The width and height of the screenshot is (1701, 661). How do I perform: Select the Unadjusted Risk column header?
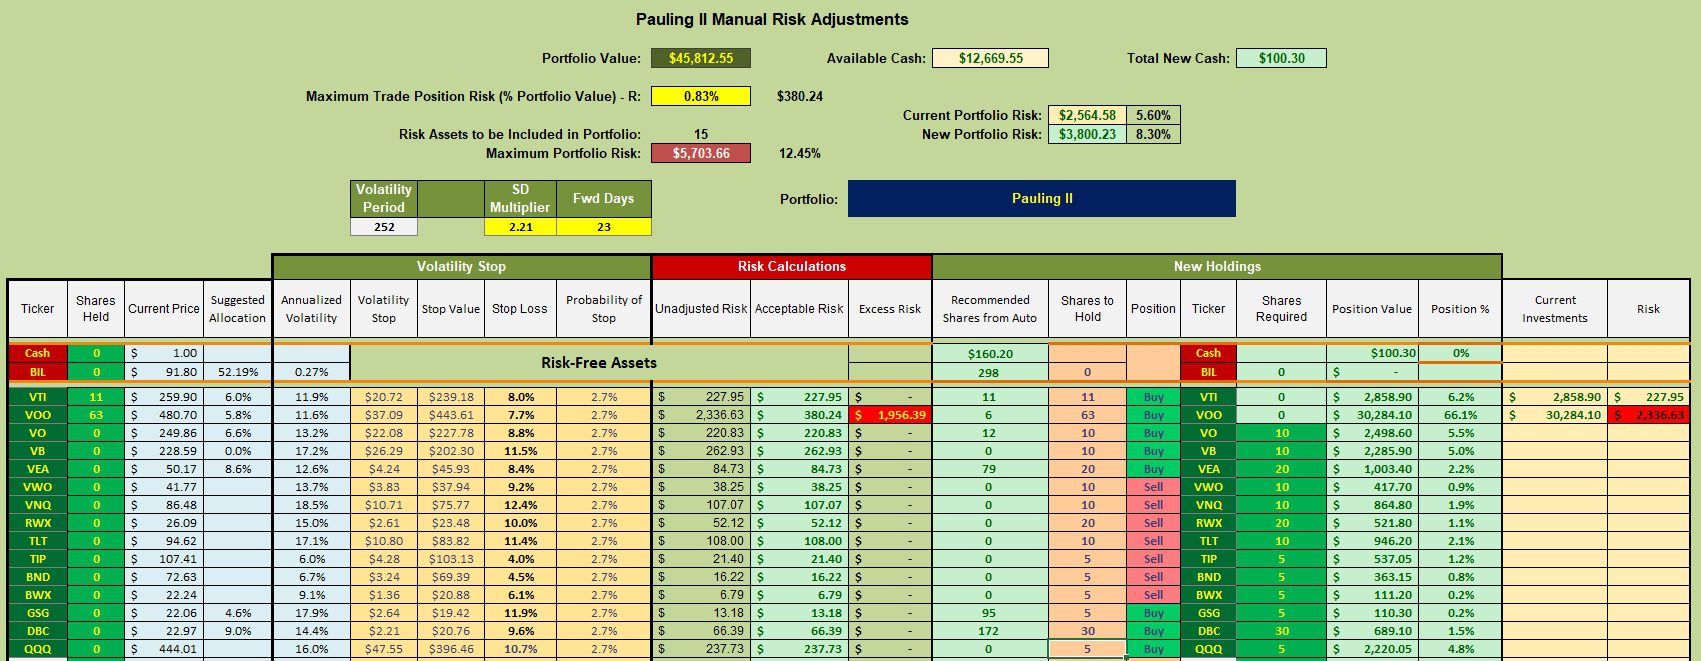point(701,309)
